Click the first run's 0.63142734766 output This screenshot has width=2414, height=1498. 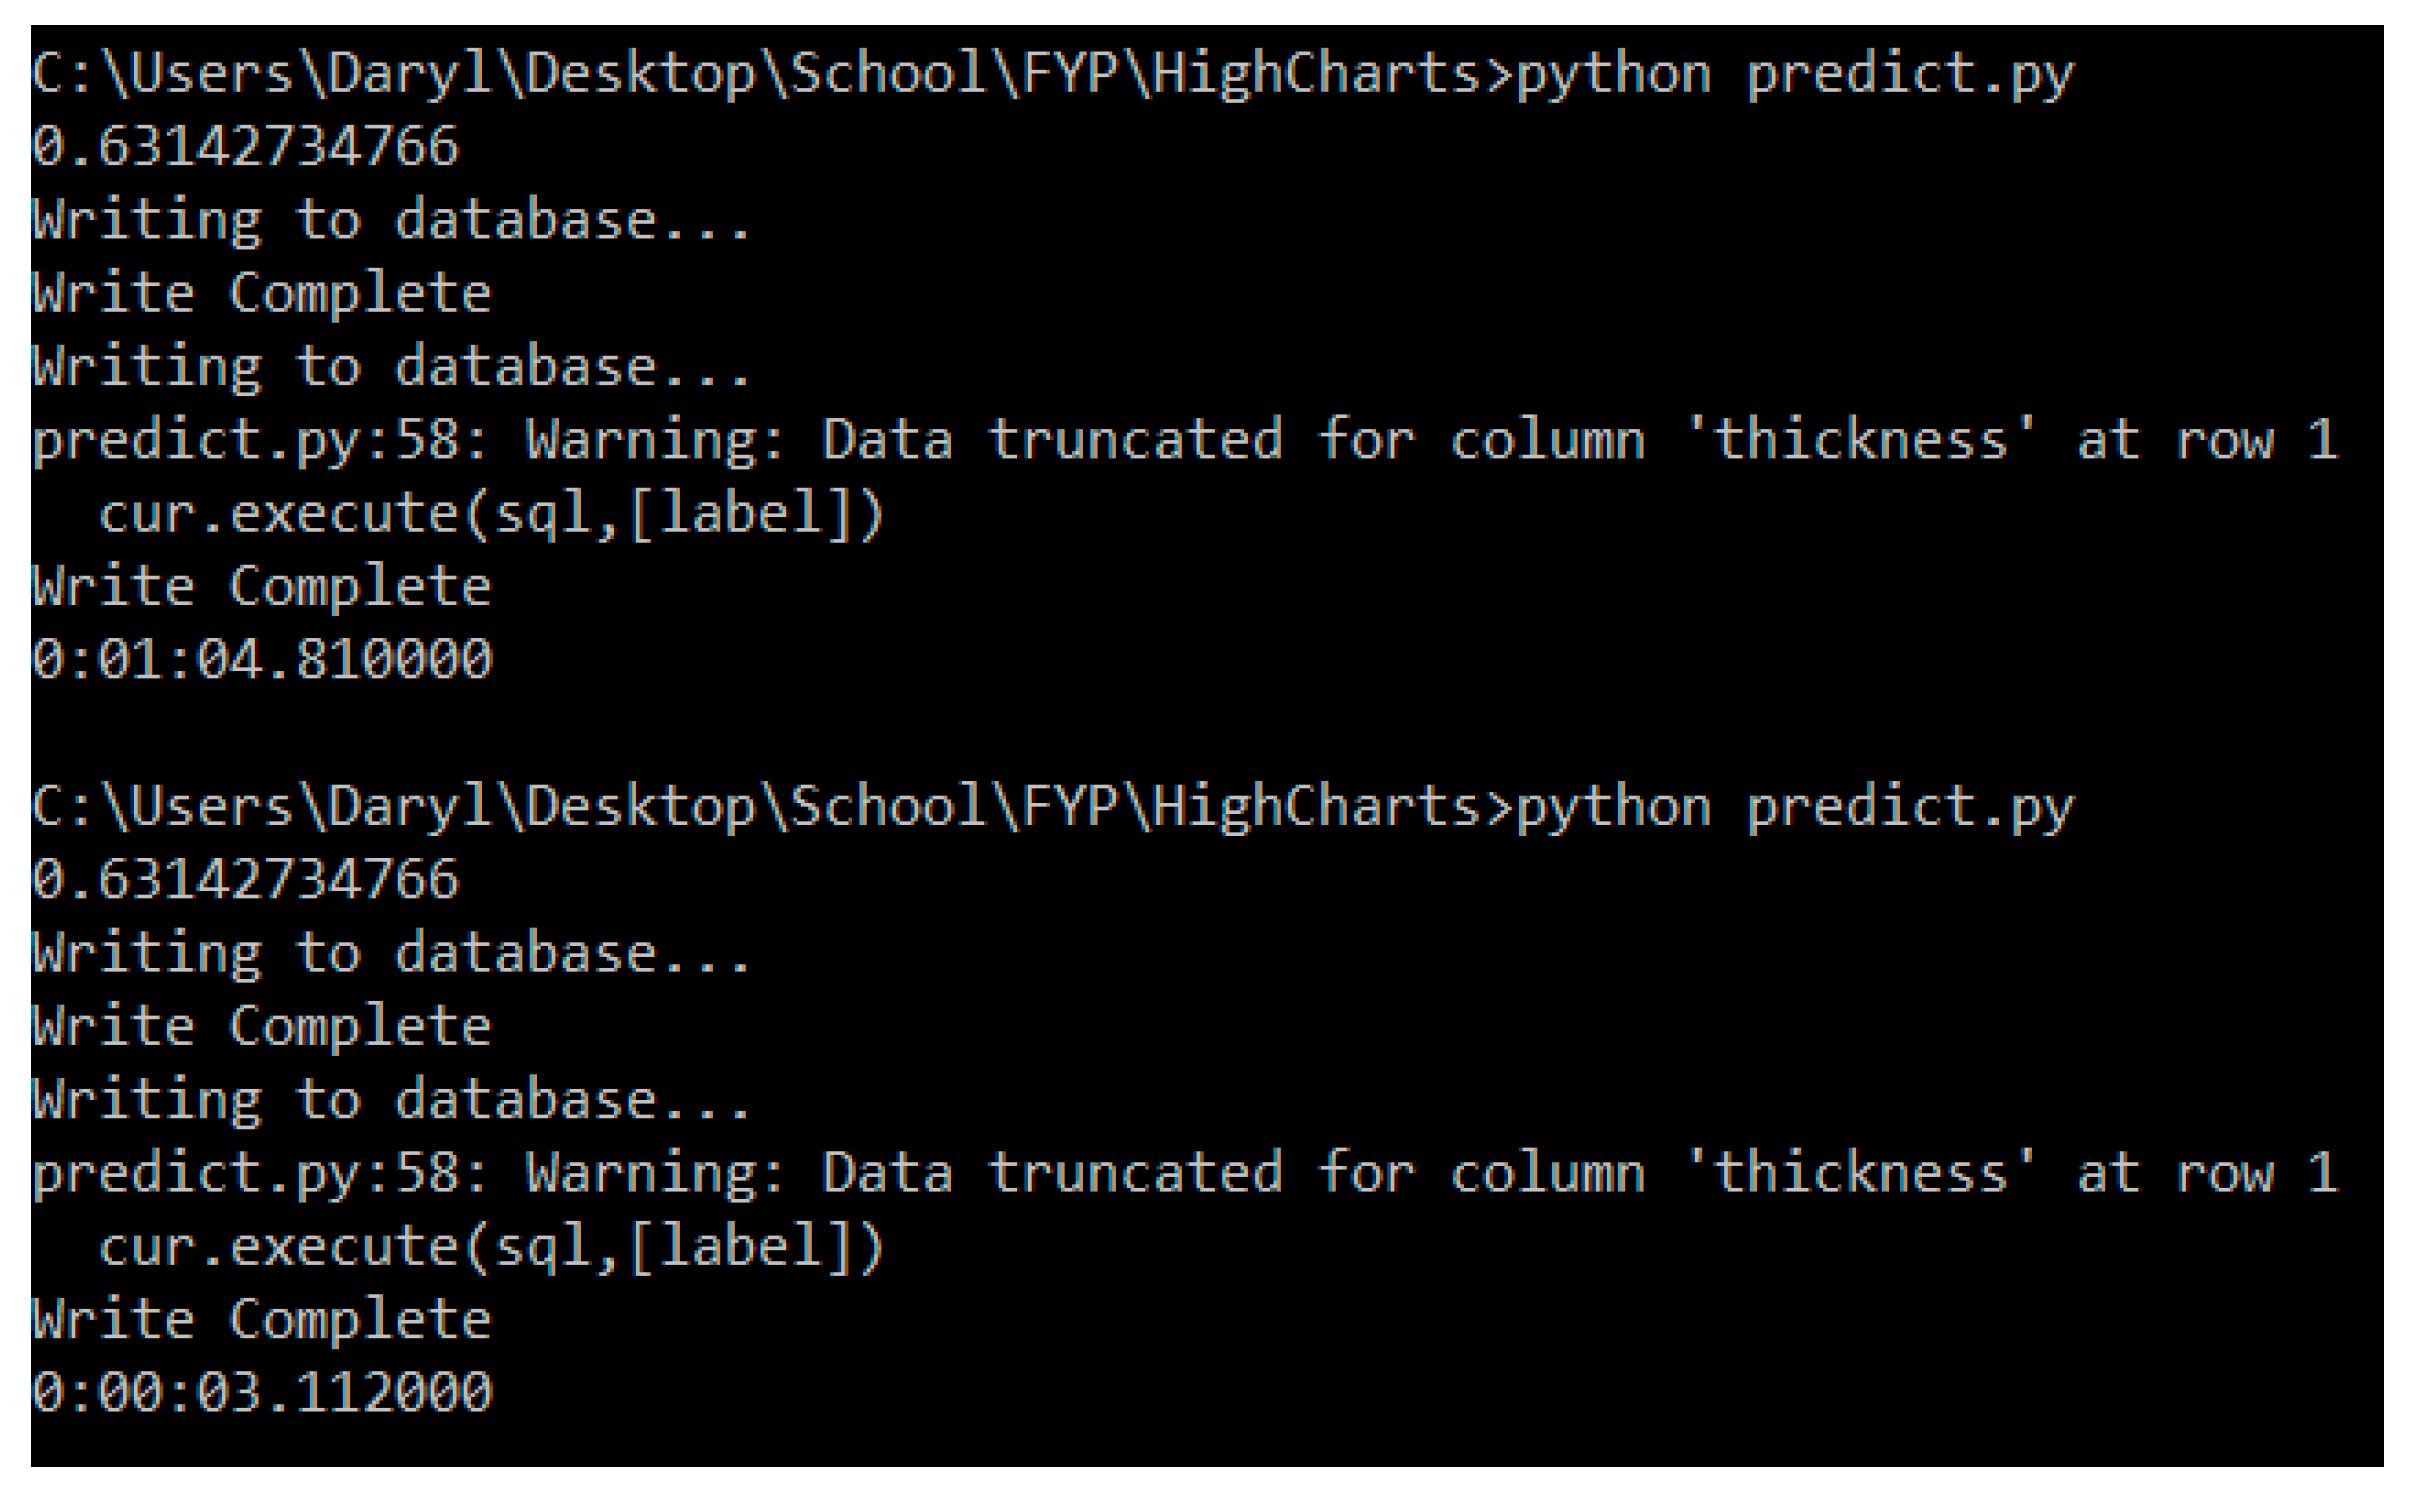click(x=245, y=147)
